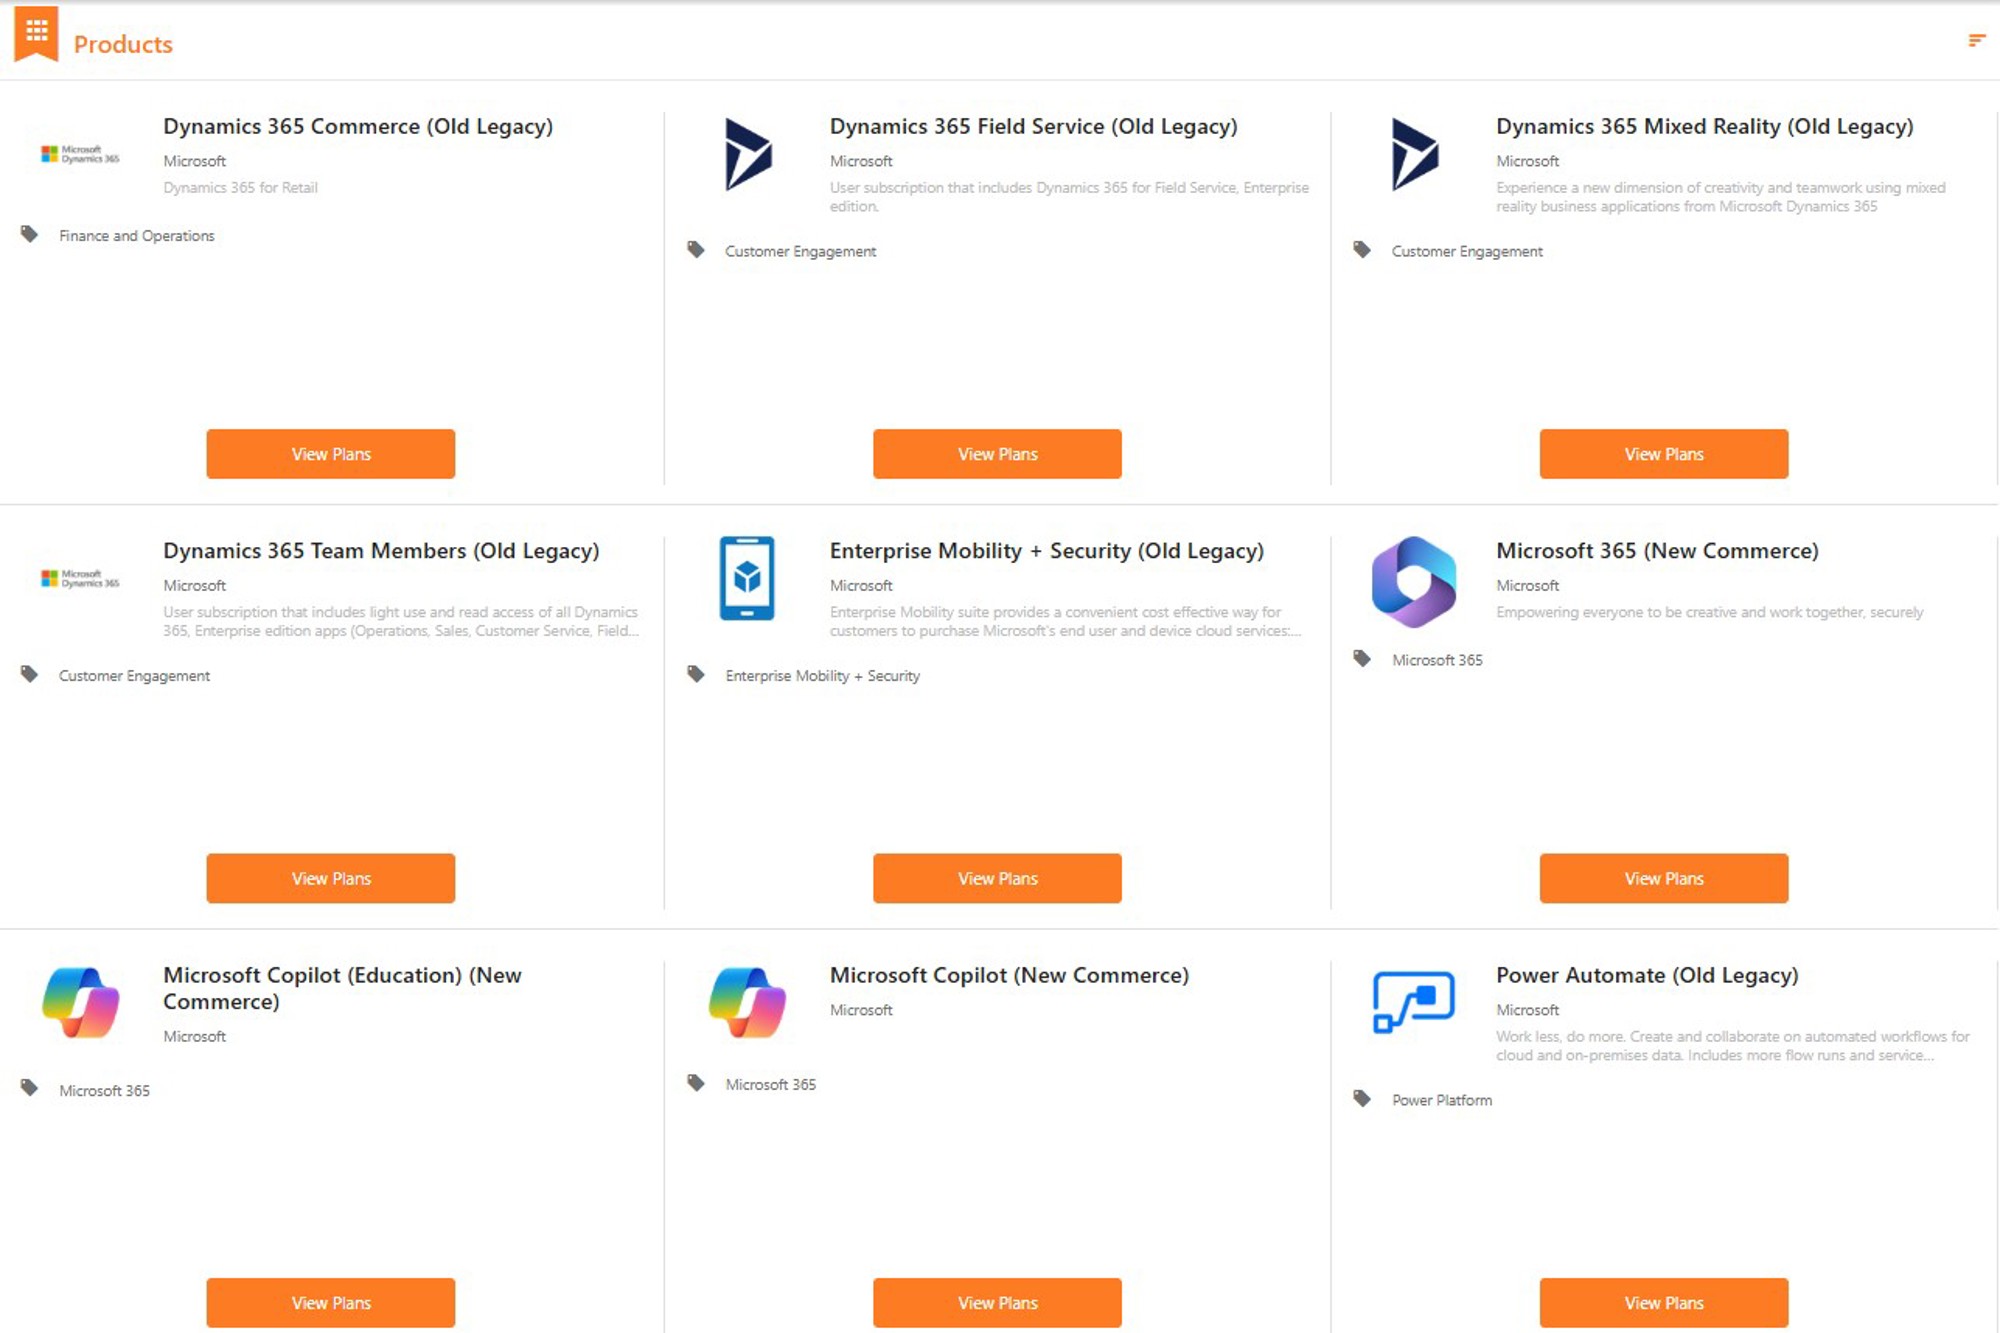Open the Dynamics 365 Team Members title
Image resolution: width=2000 pixels, height=1333 pixels.
click(x=381, y=551)
